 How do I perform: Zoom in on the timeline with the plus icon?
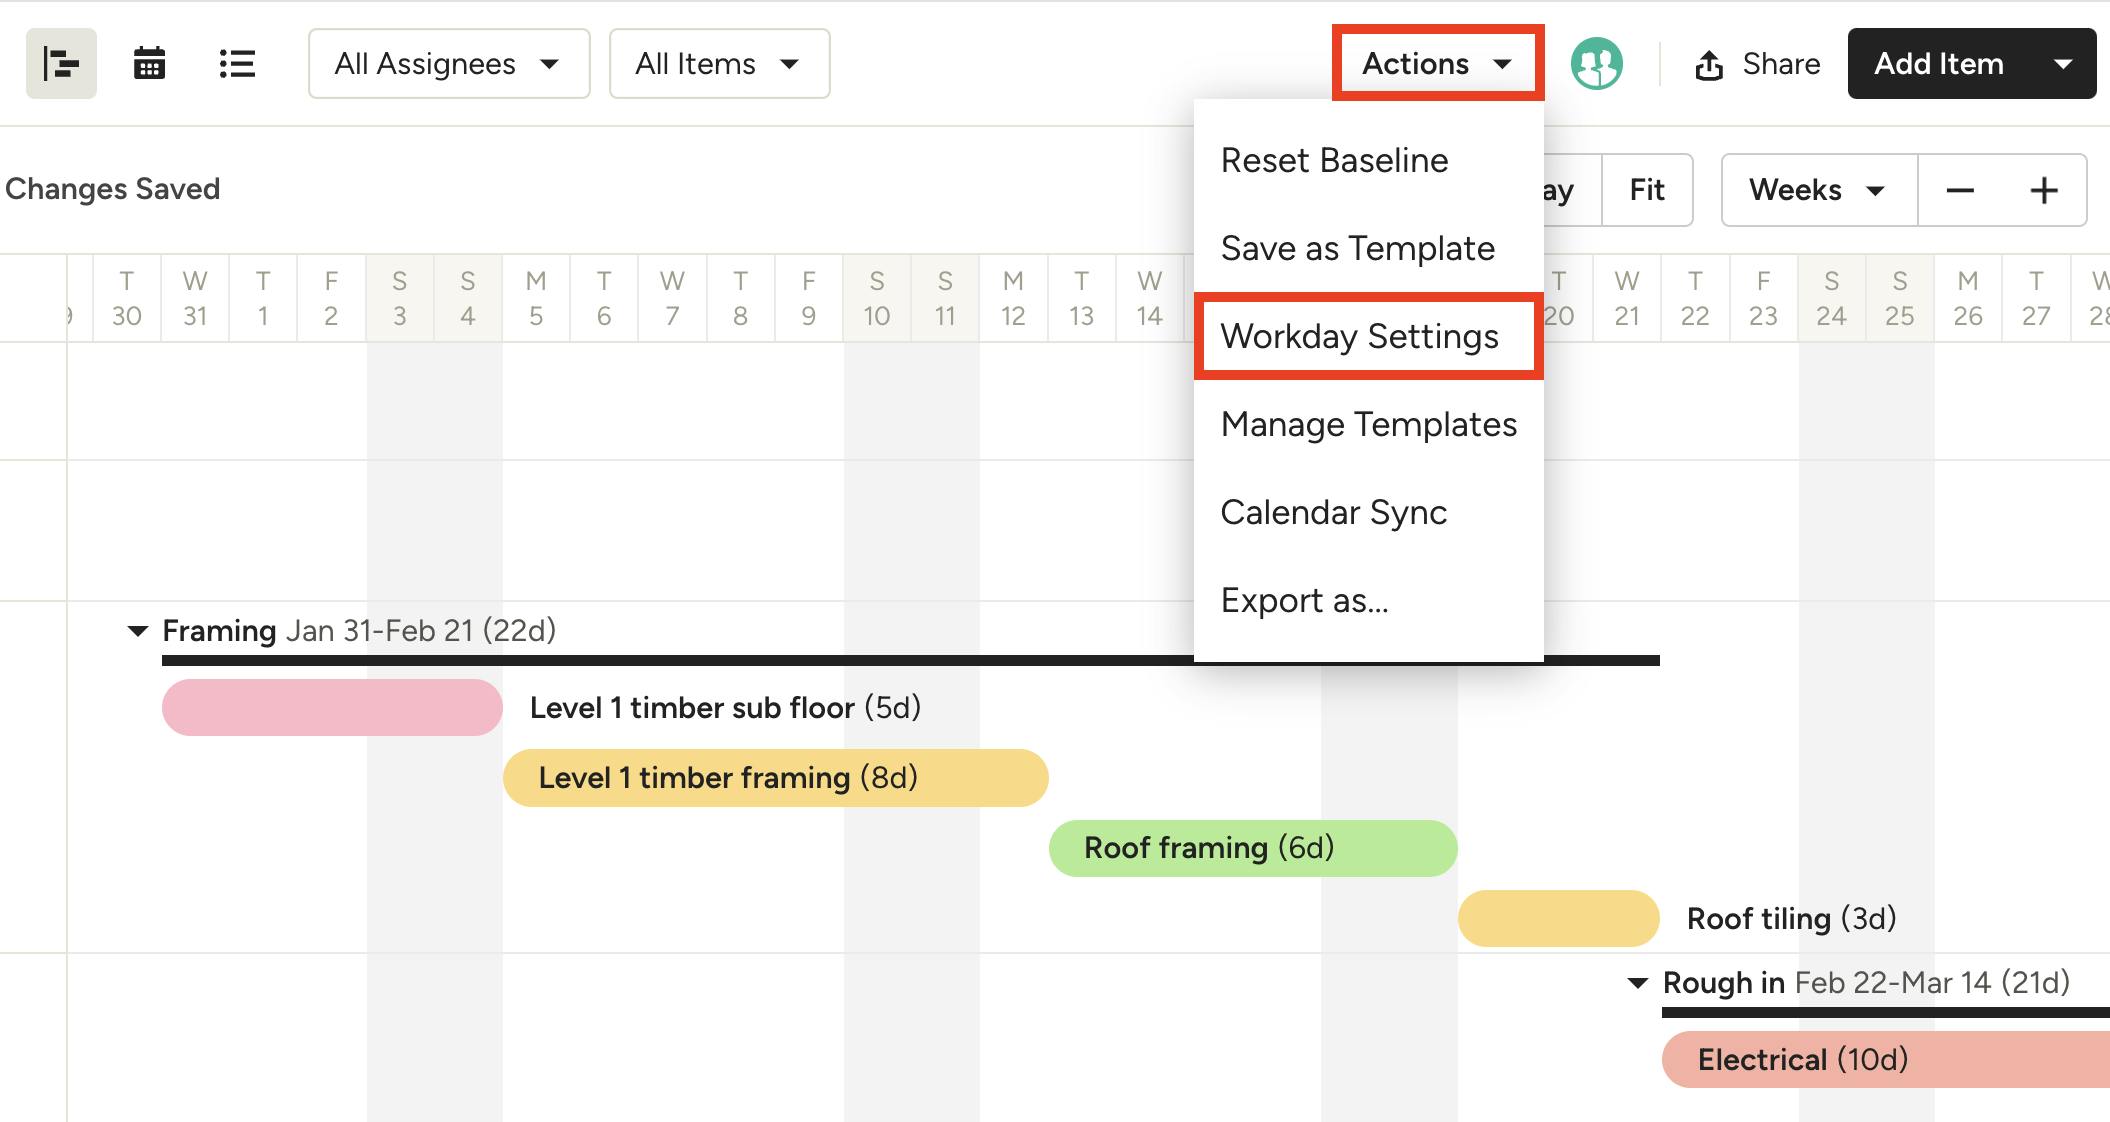click(x=2045, y=190)
